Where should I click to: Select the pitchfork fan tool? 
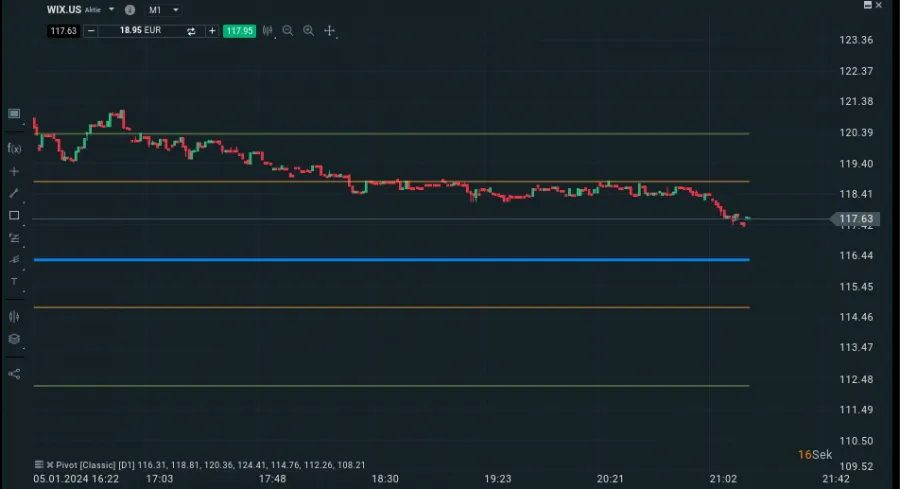[x=14, y=259]
